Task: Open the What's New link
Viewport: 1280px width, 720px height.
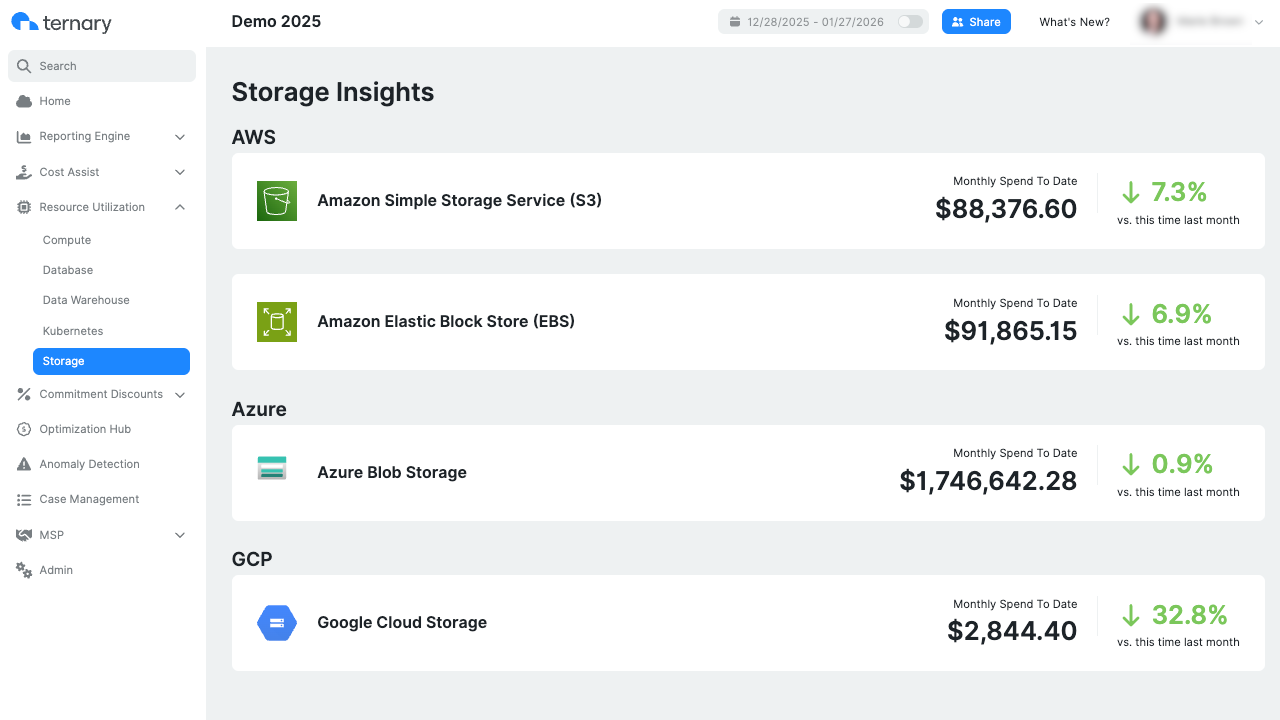Action: (1074, 21)
